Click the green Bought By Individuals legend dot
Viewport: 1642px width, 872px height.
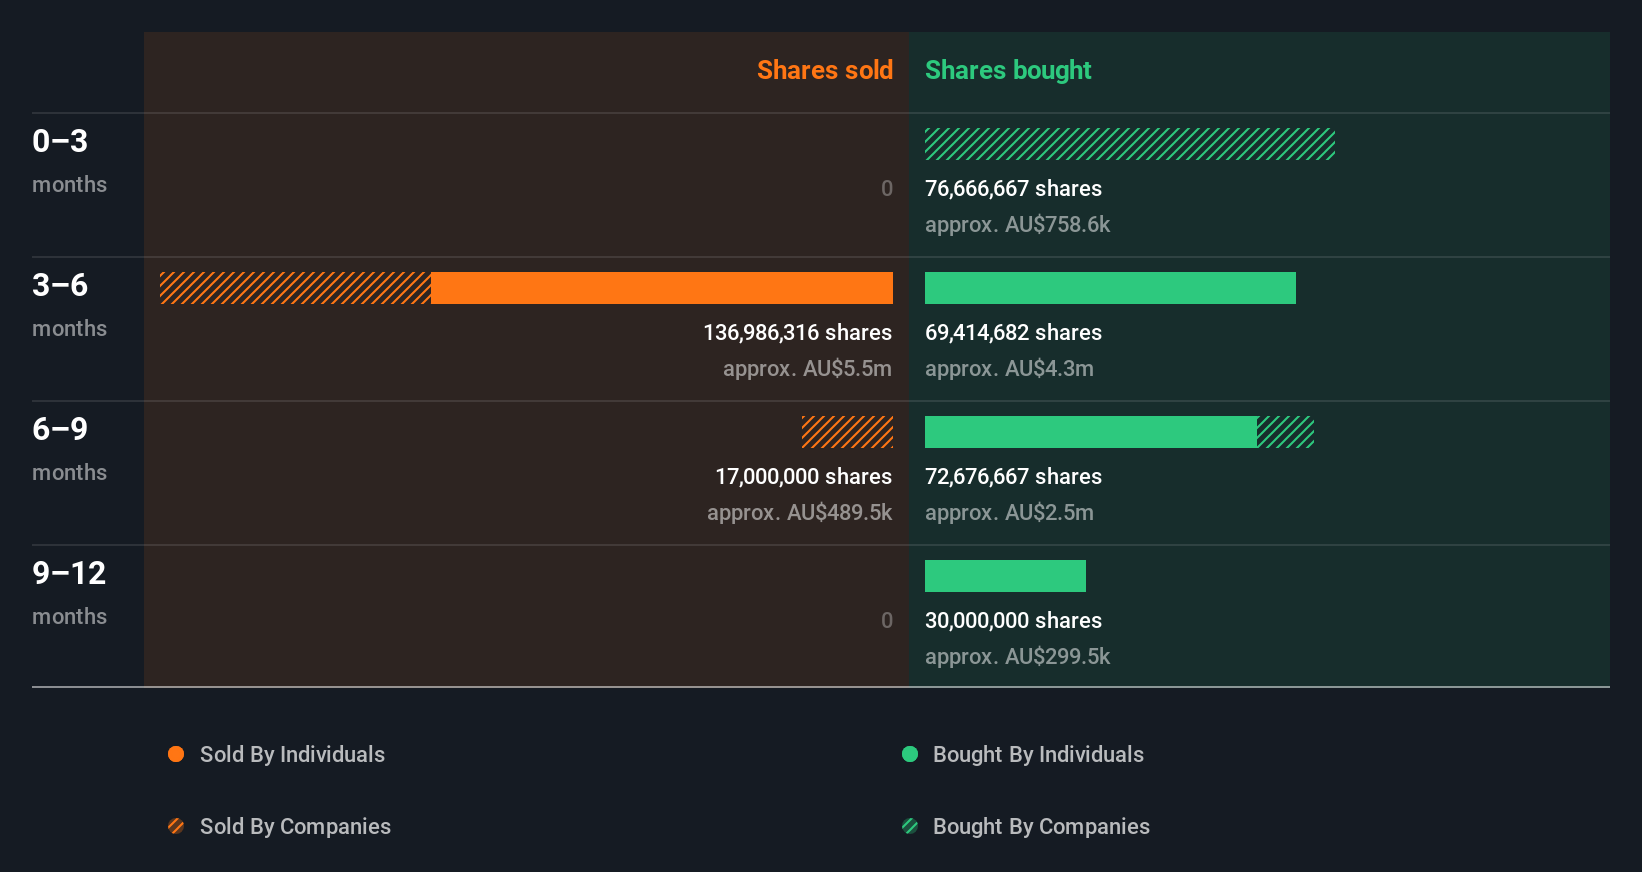click(x=910, y=754)
